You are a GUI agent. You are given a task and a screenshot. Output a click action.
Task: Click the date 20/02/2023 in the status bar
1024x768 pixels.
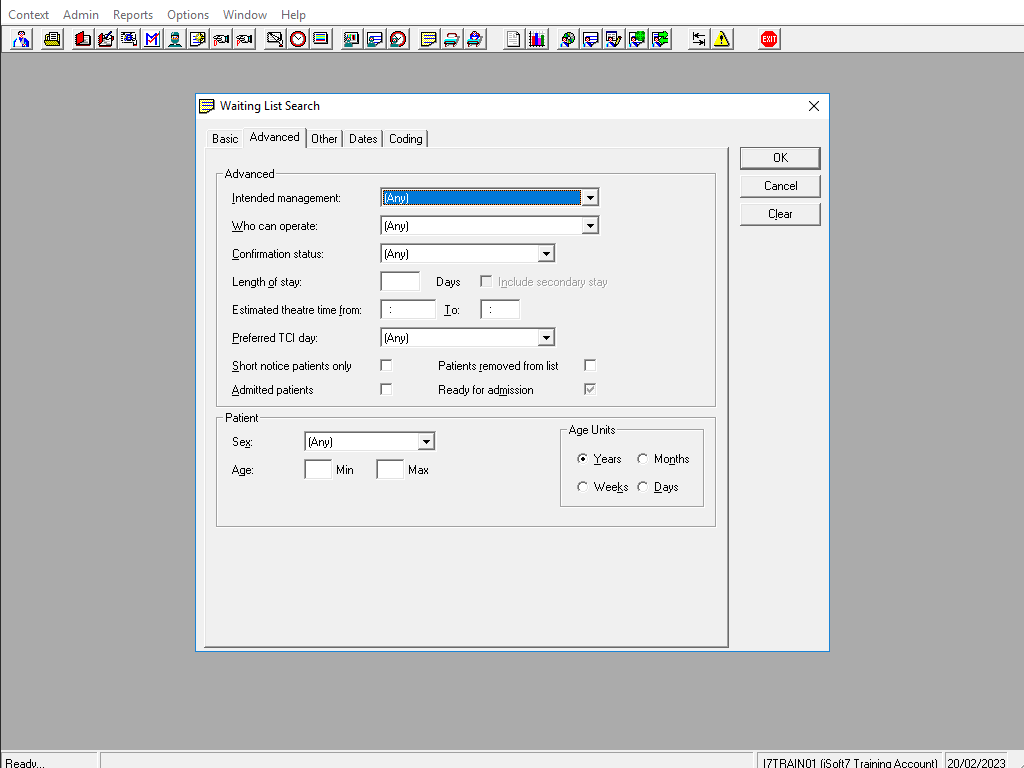pos(976,763)
